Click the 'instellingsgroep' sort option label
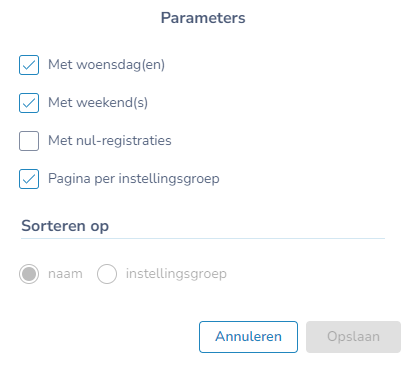412x365 pixels. [x=176, y=274]
